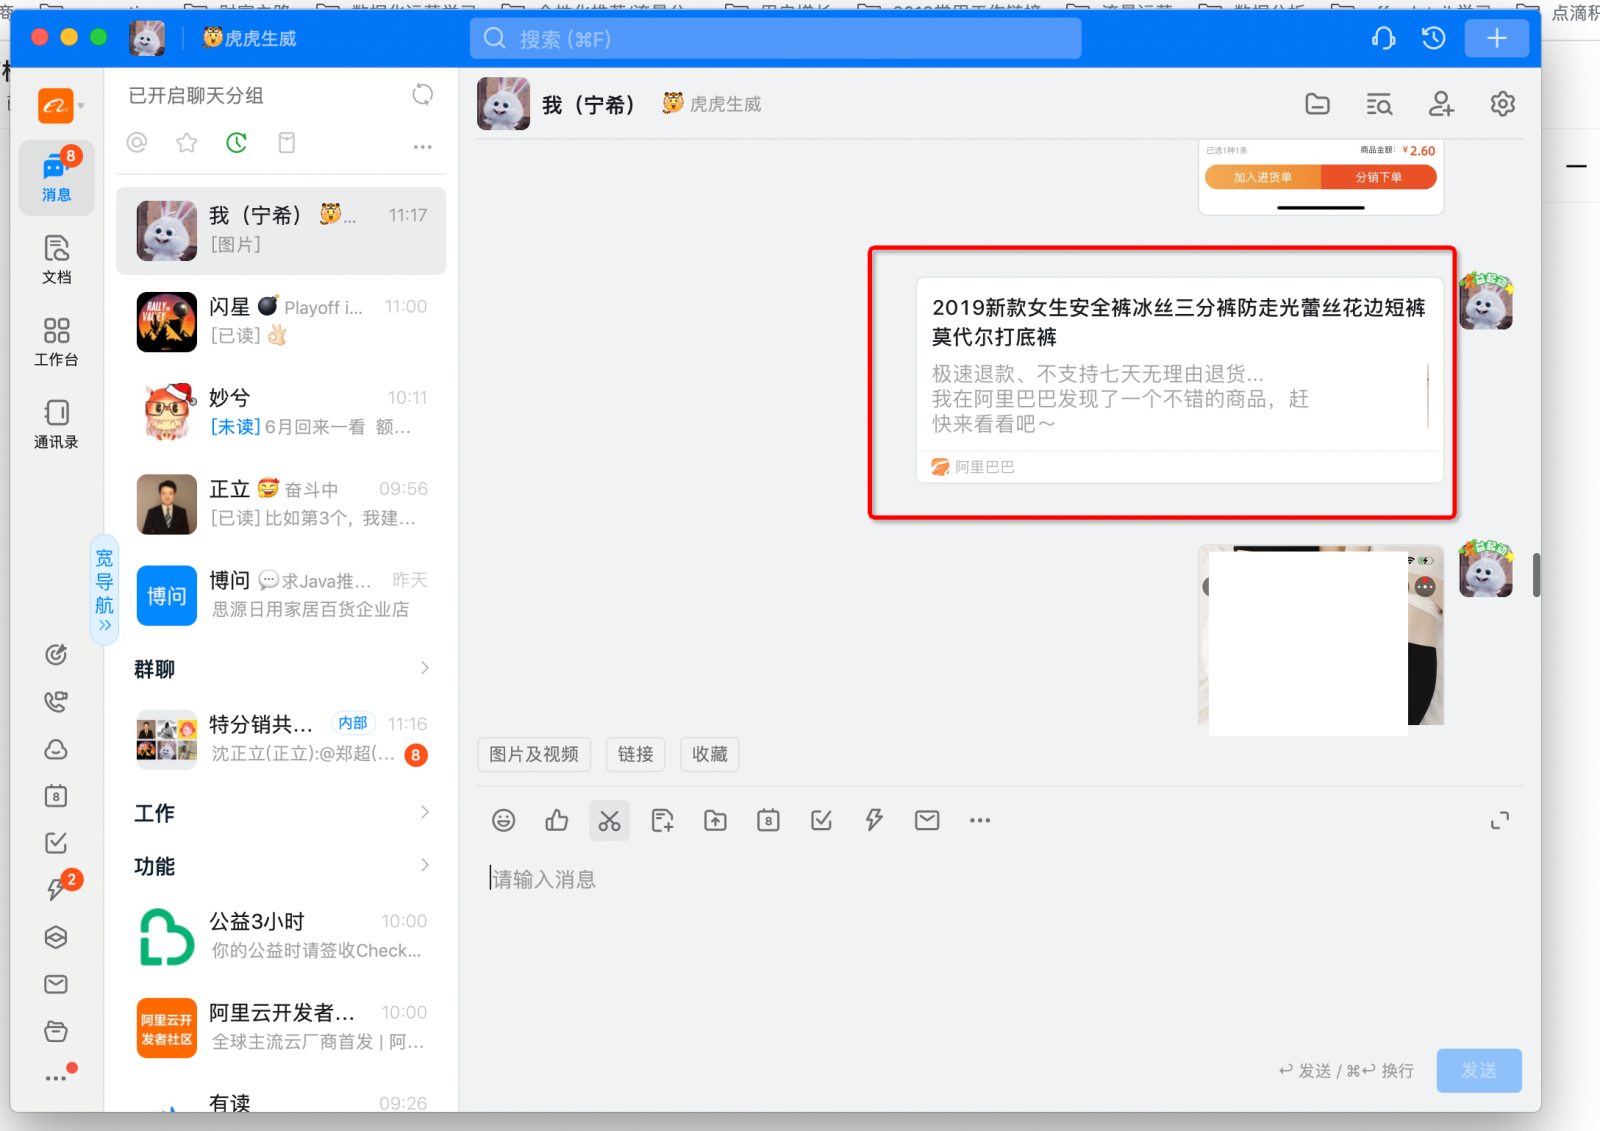
Task: Toggle the to-do filter in chat list
Action: [x=287, y=143]
